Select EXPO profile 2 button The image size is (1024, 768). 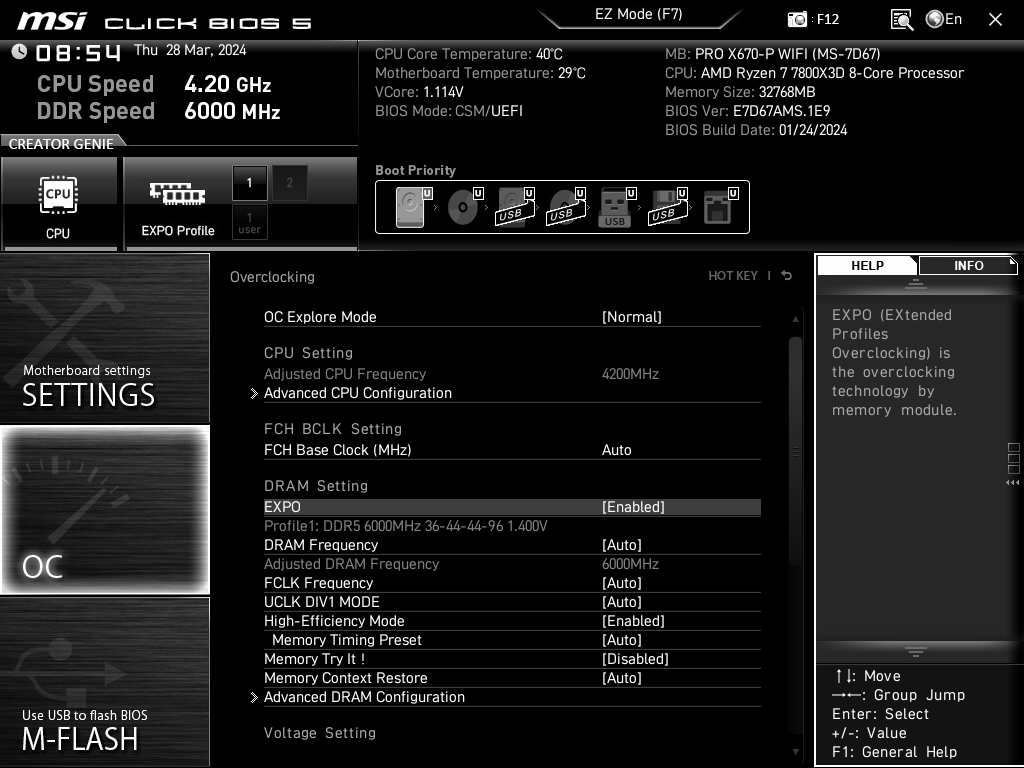(x=289, y=183)
